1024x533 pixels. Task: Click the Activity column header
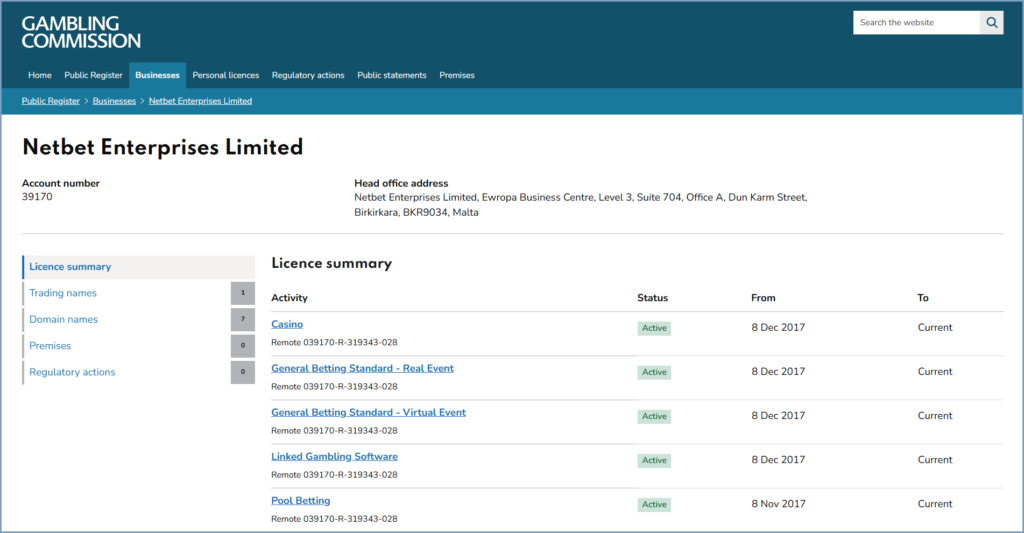289,298
